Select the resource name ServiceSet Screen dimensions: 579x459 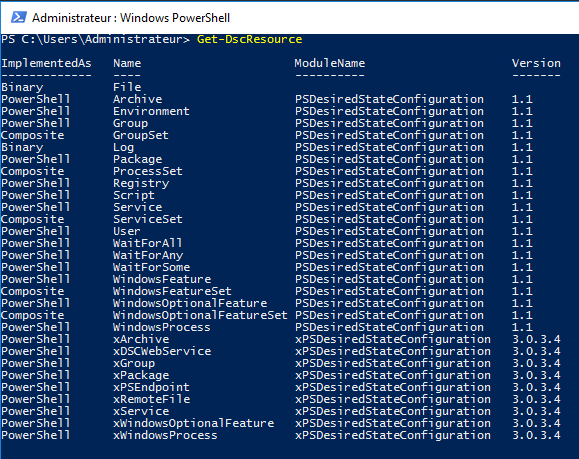pyautogui.click(x=148, y=219)
